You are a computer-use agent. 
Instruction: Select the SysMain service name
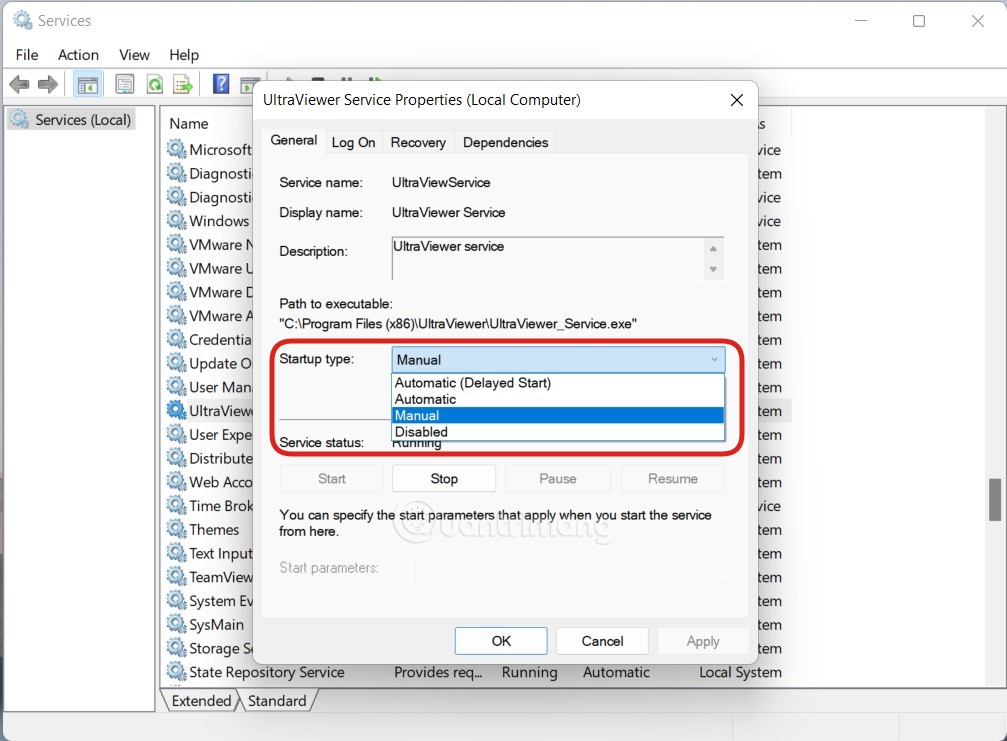pos(216,625)
